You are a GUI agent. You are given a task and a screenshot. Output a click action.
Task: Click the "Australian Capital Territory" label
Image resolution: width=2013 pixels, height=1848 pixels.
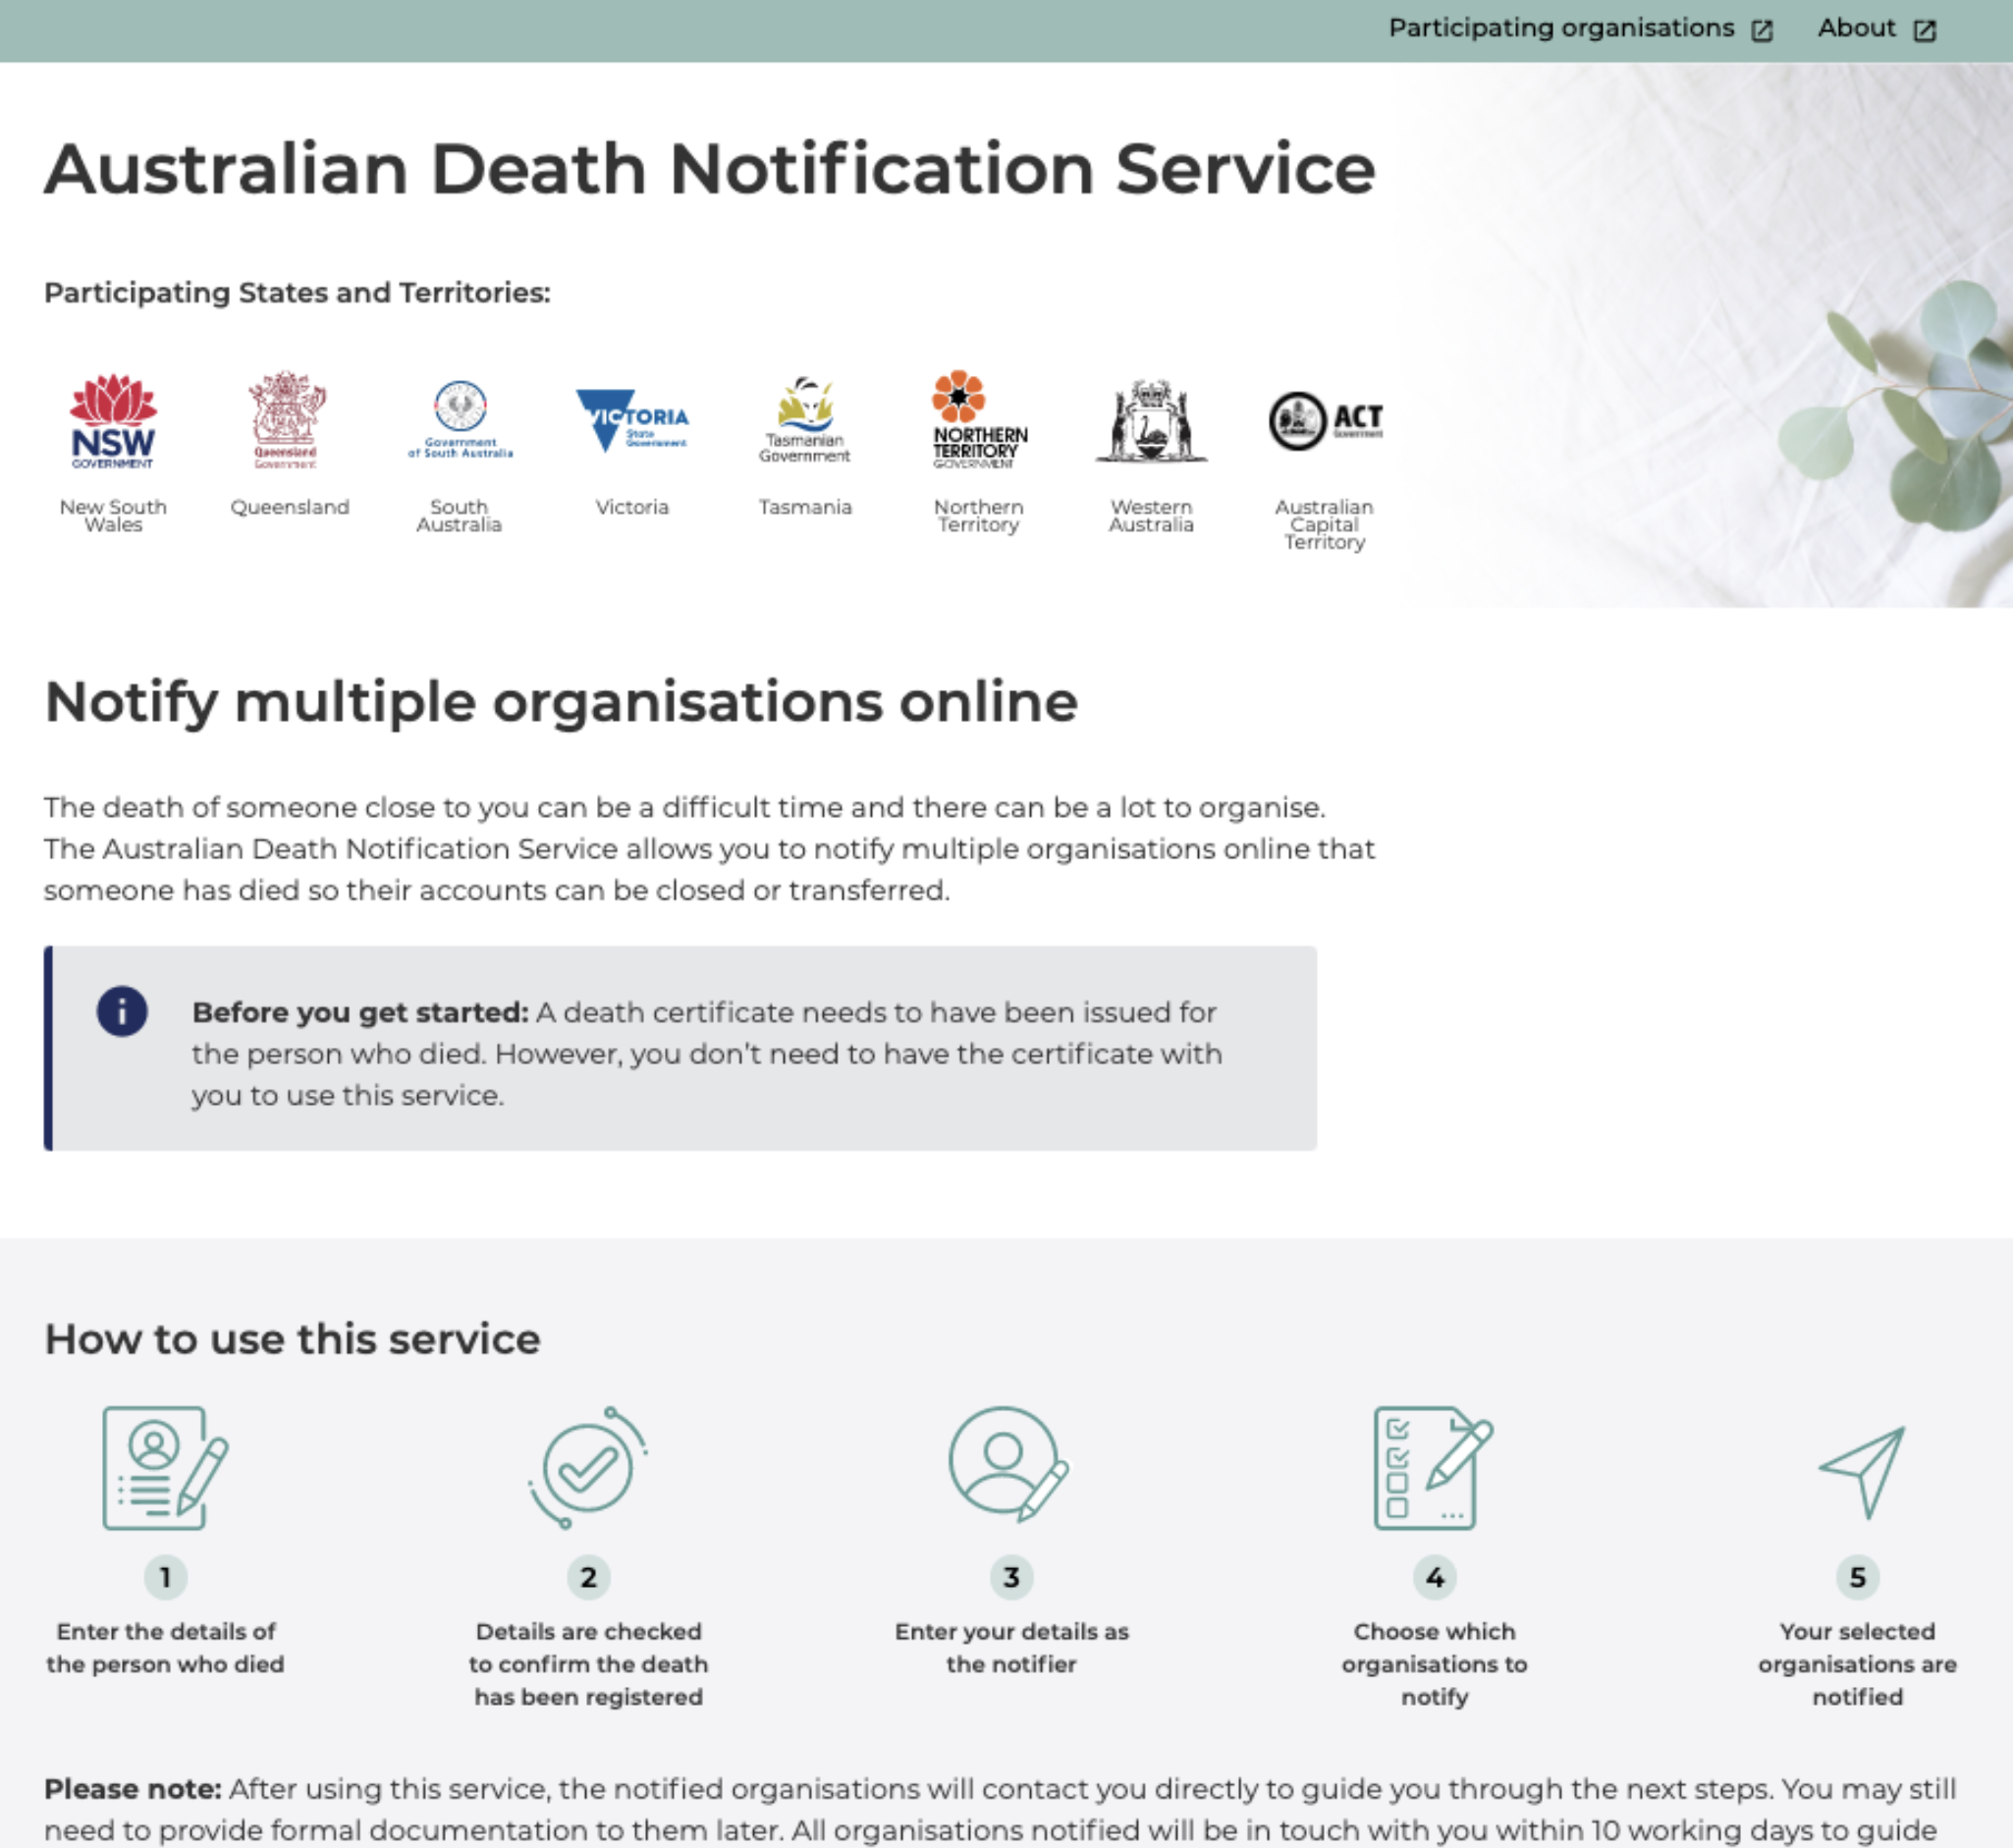[x=1324, y=524]
